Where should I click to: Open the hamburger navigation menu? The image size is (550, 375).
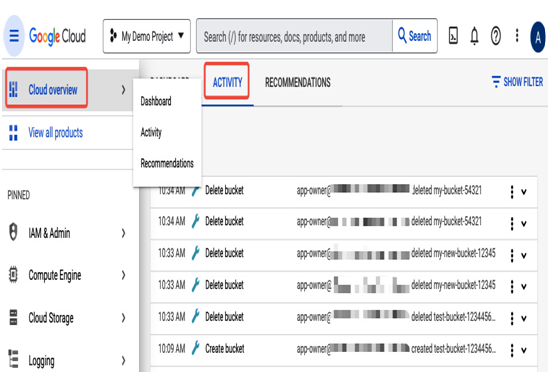[14, 36]
